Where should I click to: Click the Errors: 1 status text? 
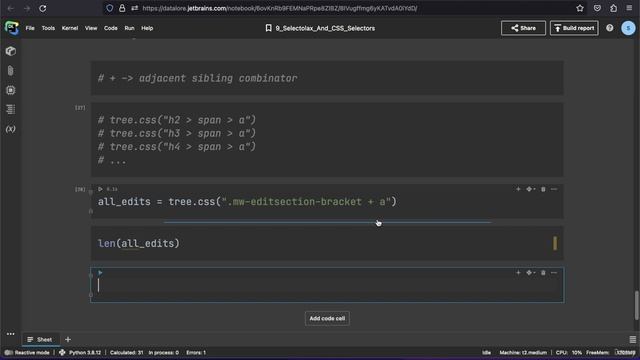coord(196,352)
